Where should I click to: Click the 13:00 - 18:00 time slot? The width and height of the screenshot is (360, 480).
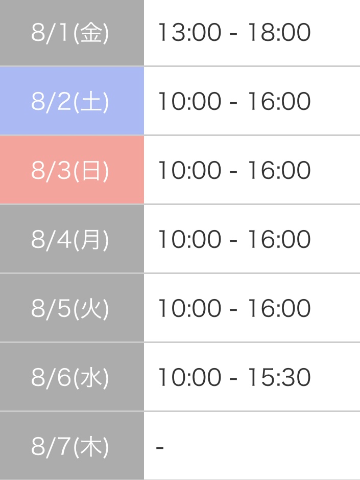(x=234, y=33)
